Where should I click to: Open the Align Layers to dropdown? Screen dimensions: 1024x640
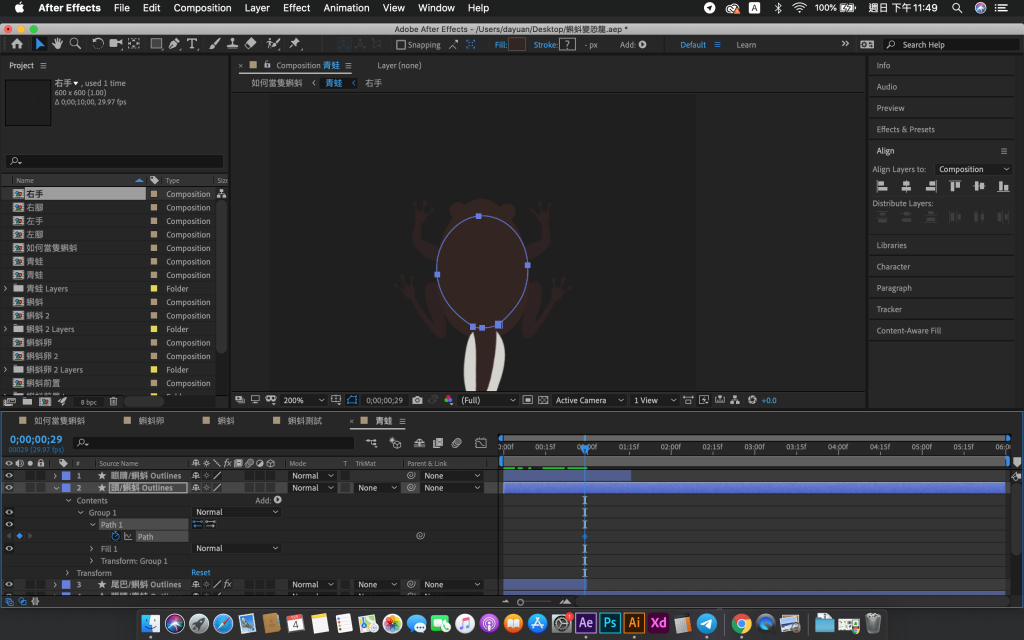coord(973,169)
